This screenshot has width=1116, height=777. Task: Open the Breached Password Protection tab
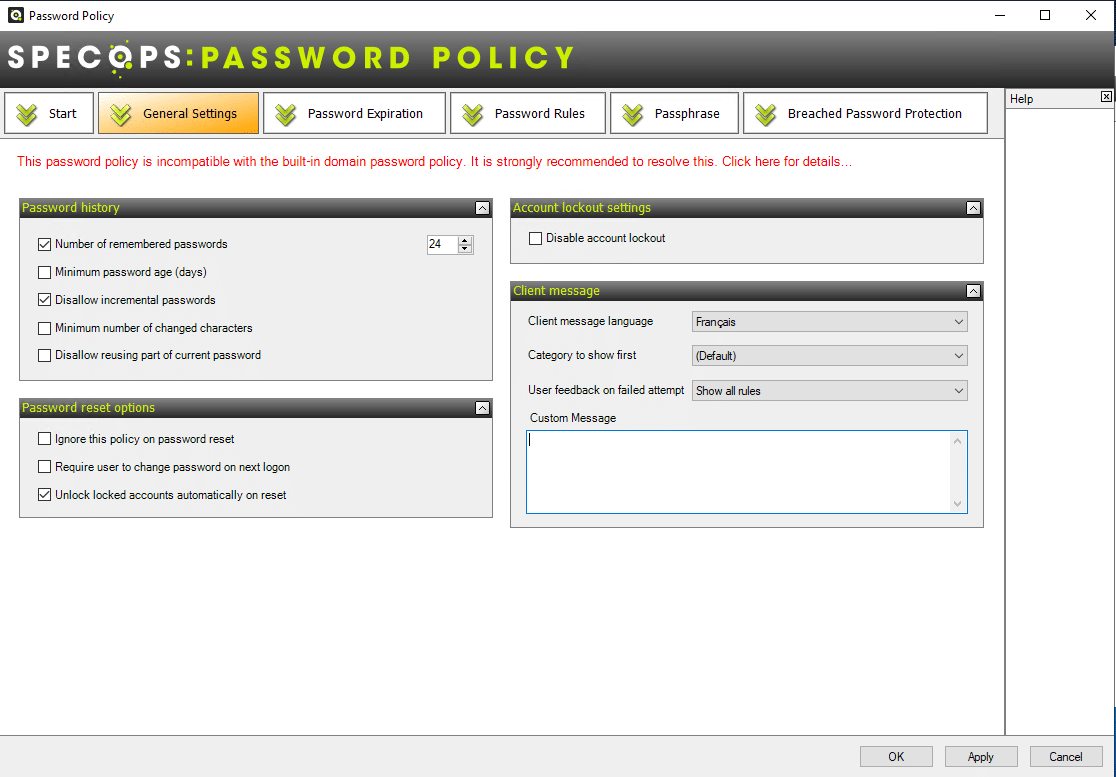[x=865, y=113]
